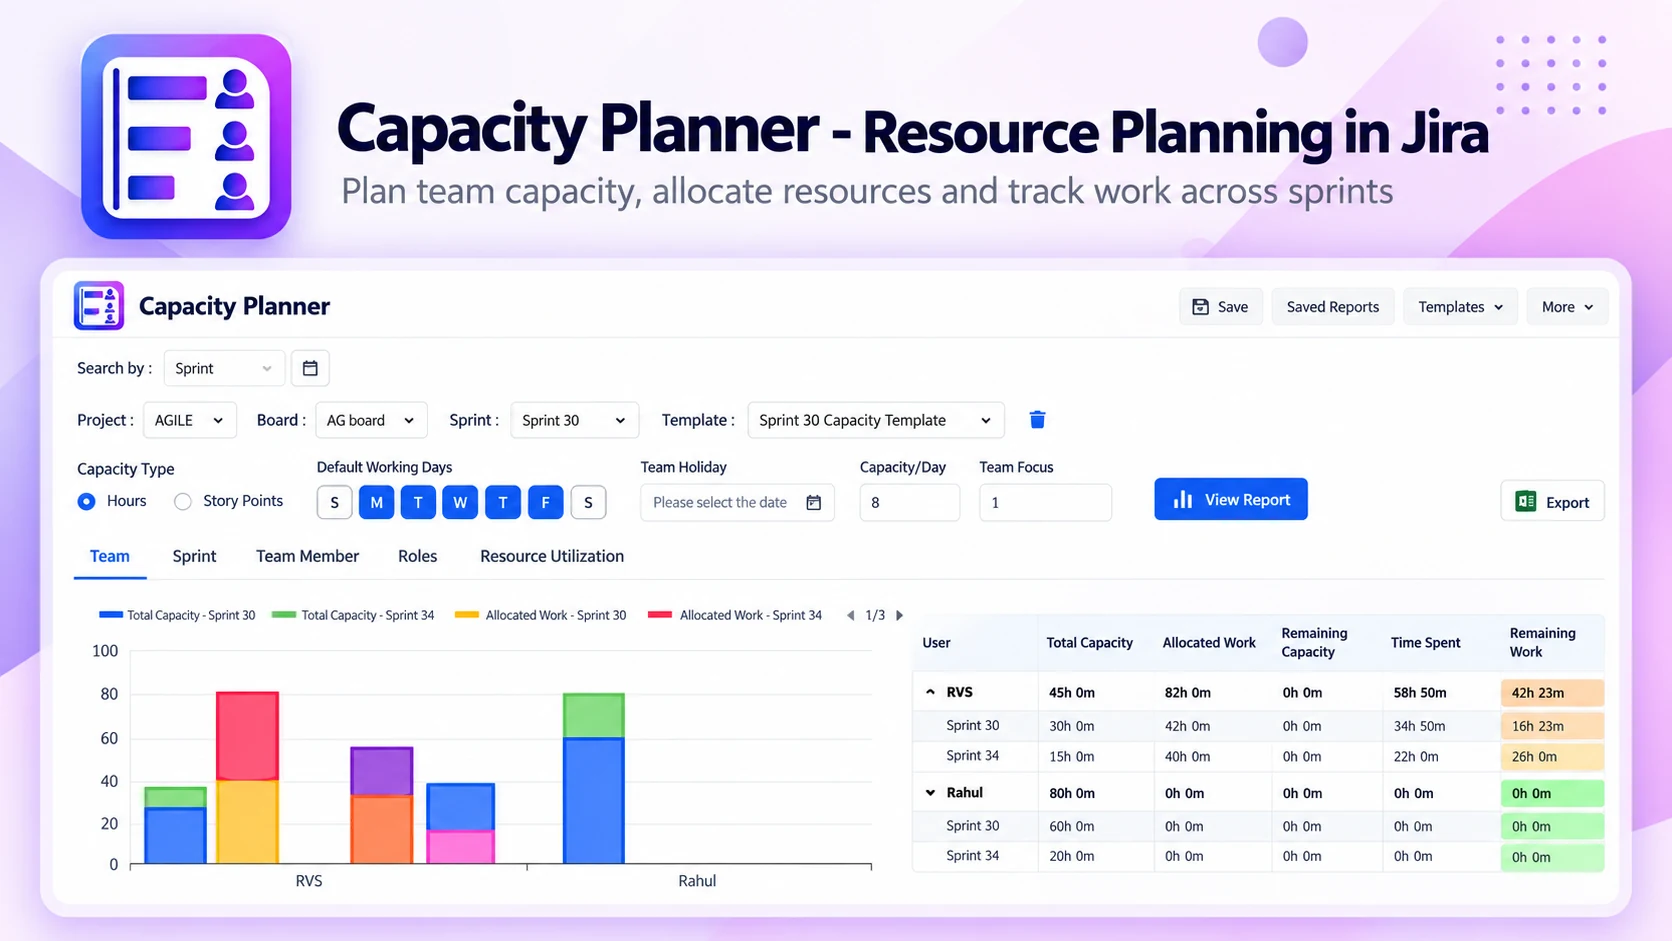Click the red bar in RVS chart
The width and height of the screenshot is (1672, 941).
247,736
